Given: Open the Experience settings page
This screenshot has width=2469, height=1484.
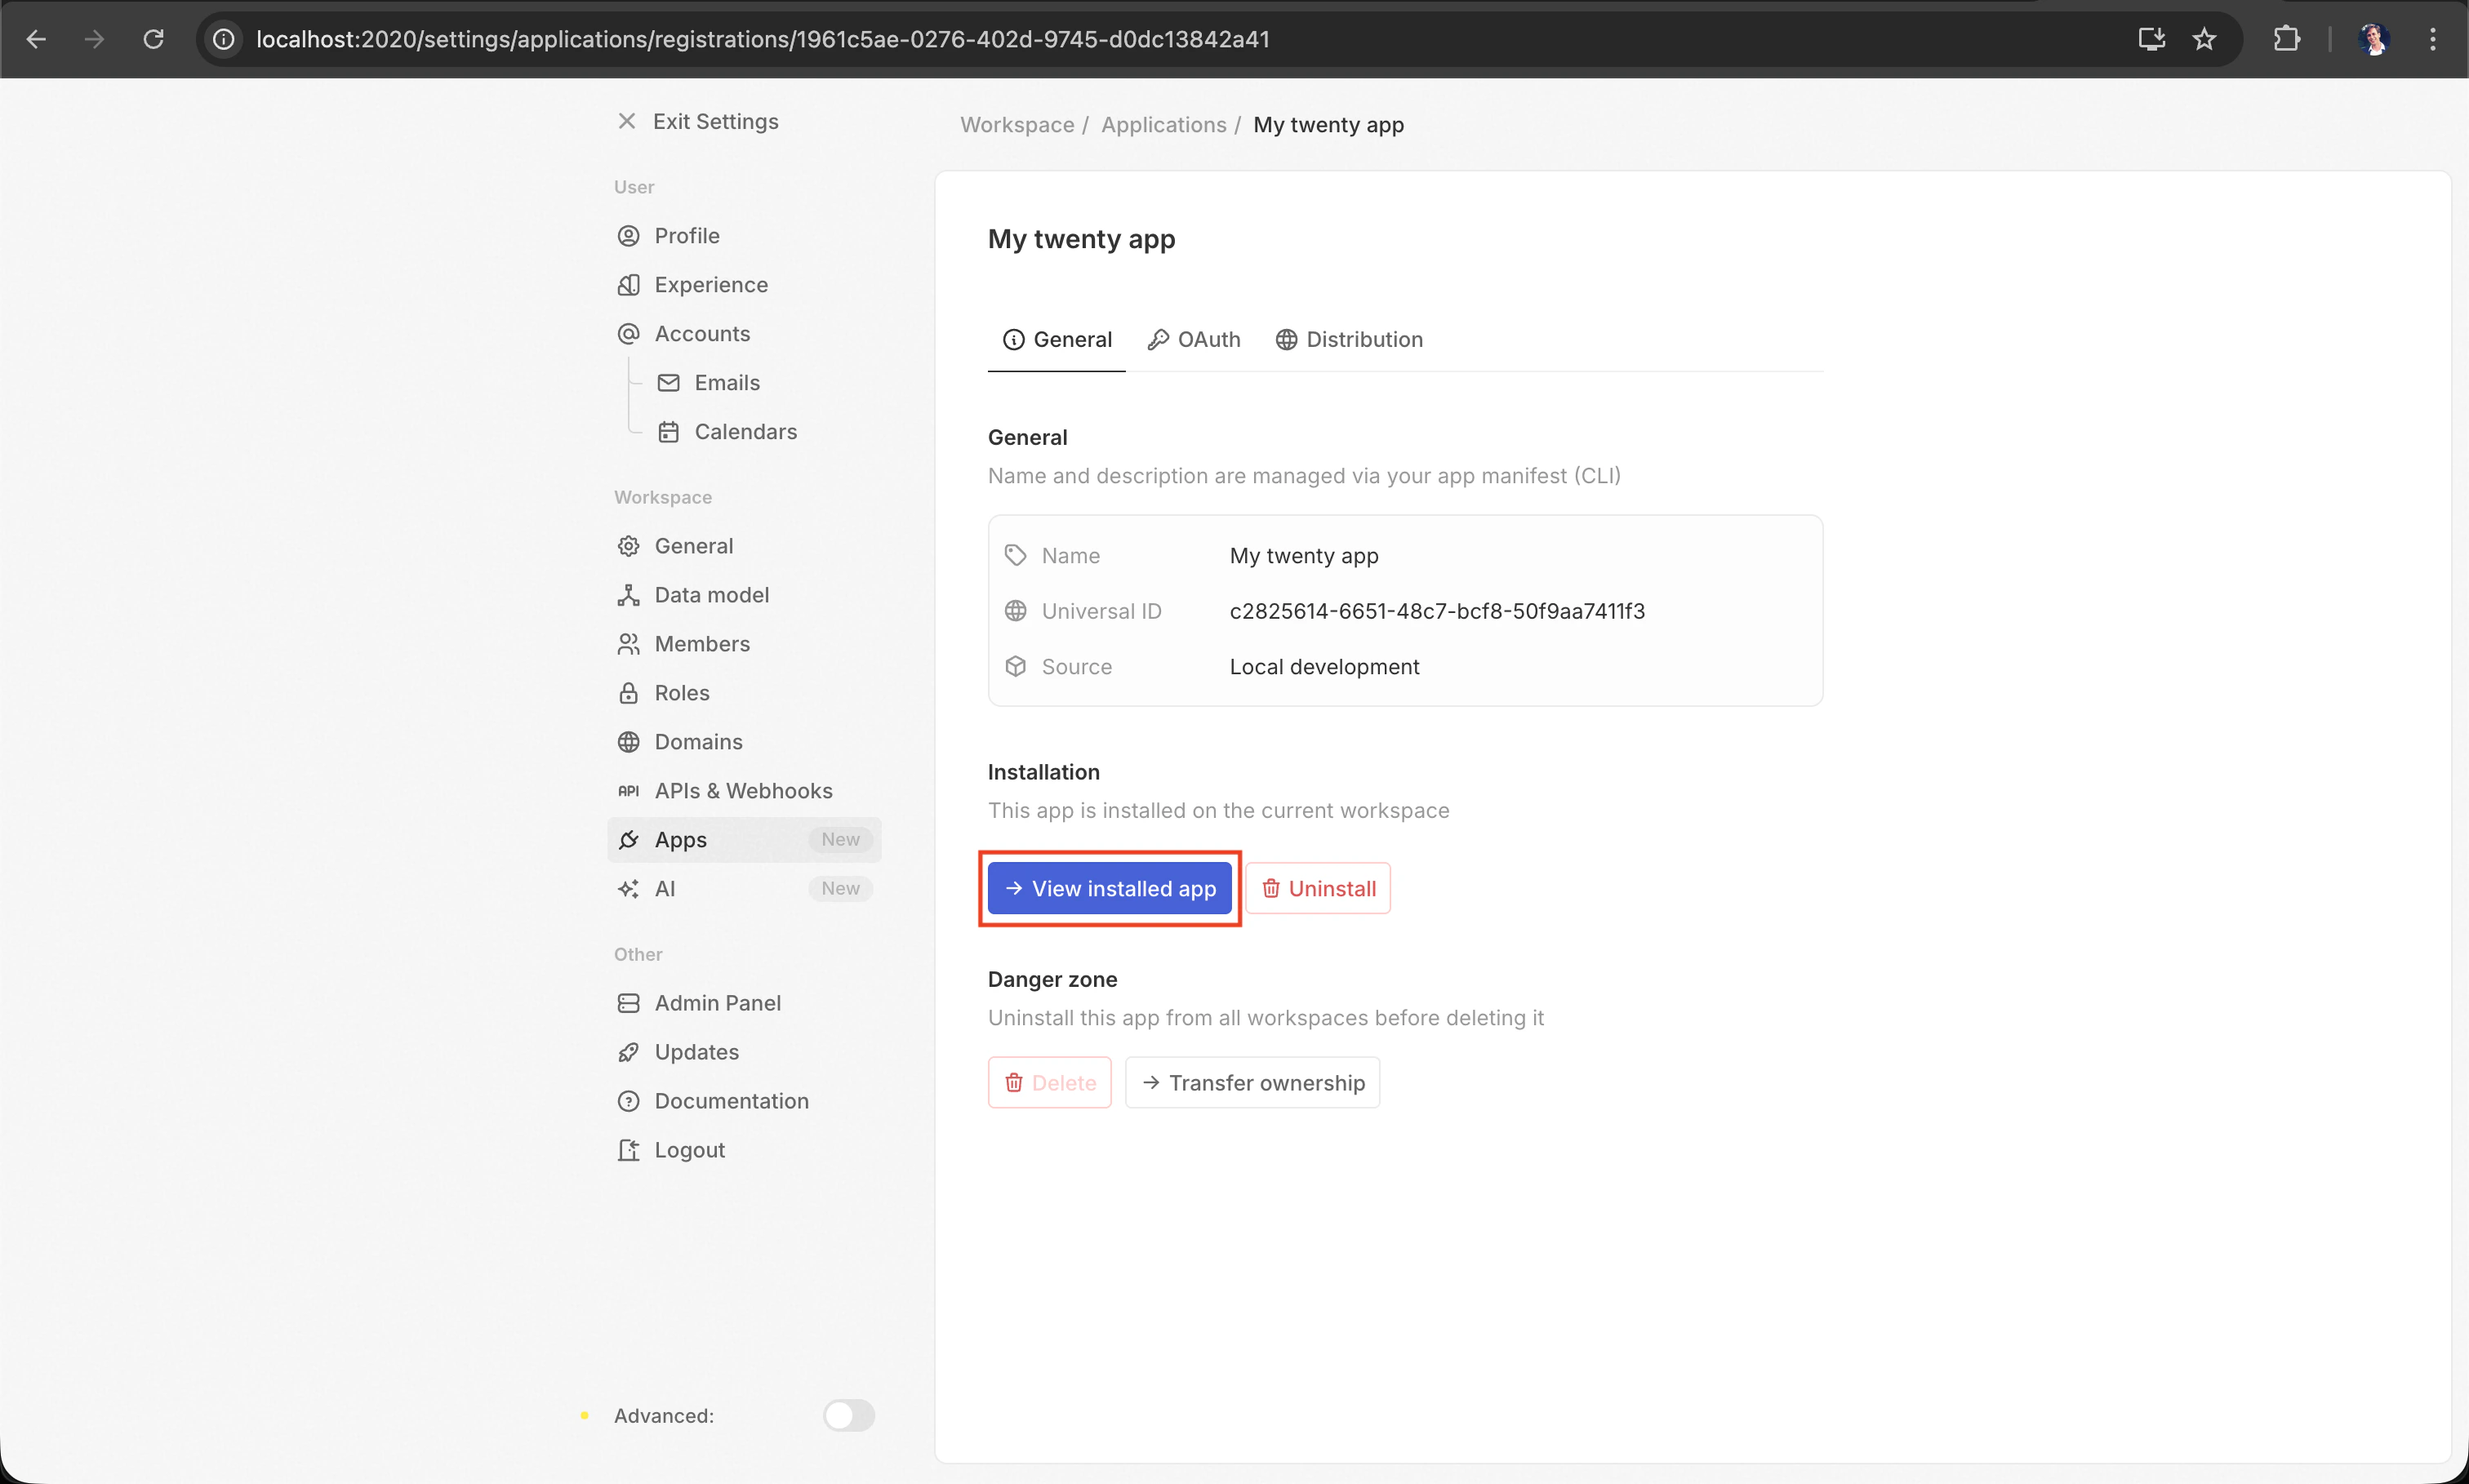Looking at the screenshot, I should (710, 285).
